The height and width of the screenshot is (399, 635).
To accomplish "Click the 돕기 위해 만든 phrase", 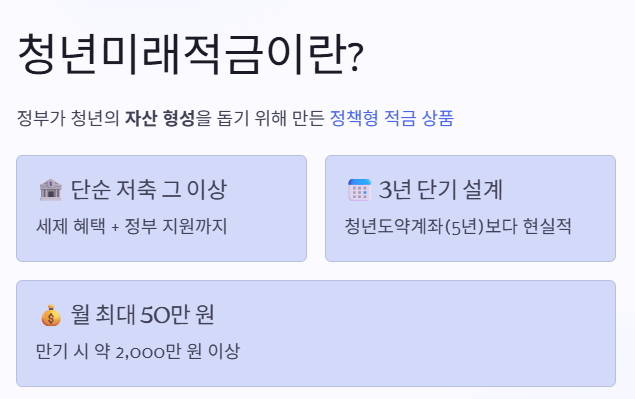I will pos(271,118).
